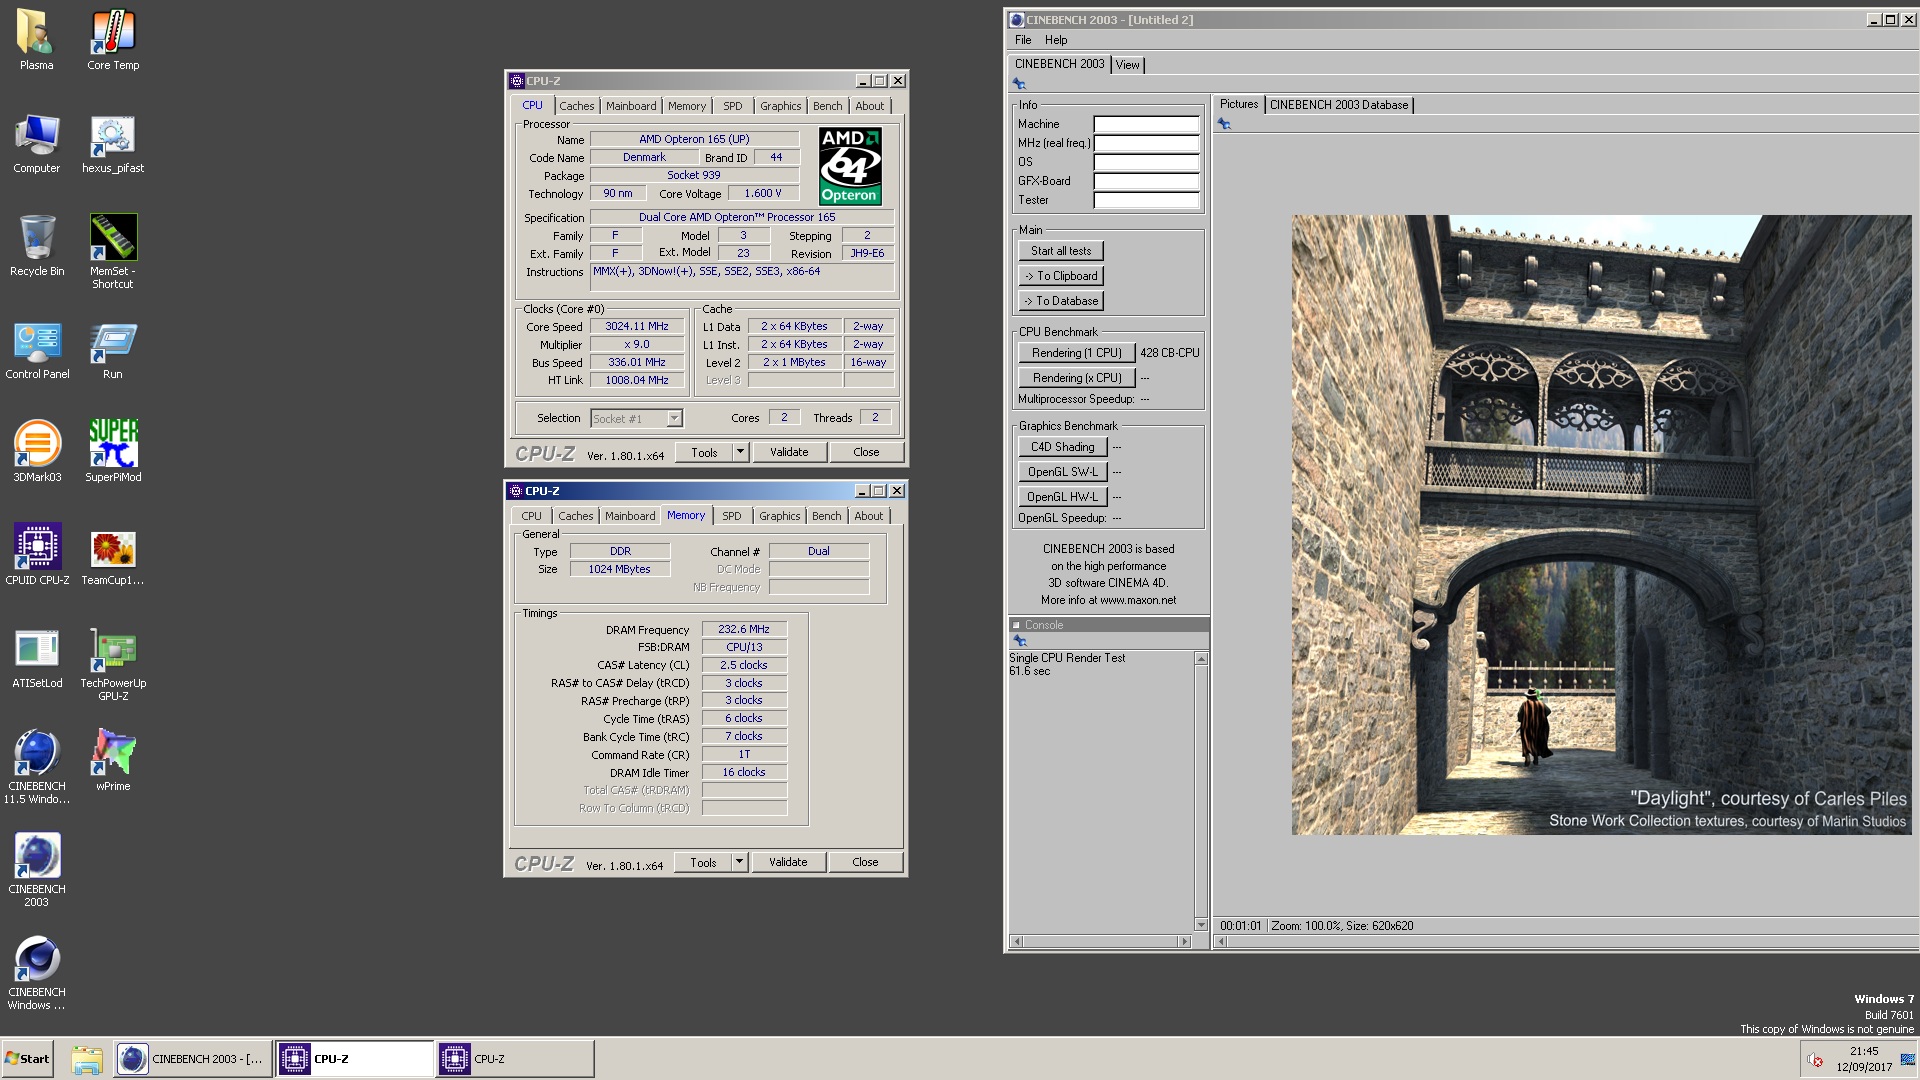Switch to CINEBENCH 2003 taskbar item

pos(192,1059)
